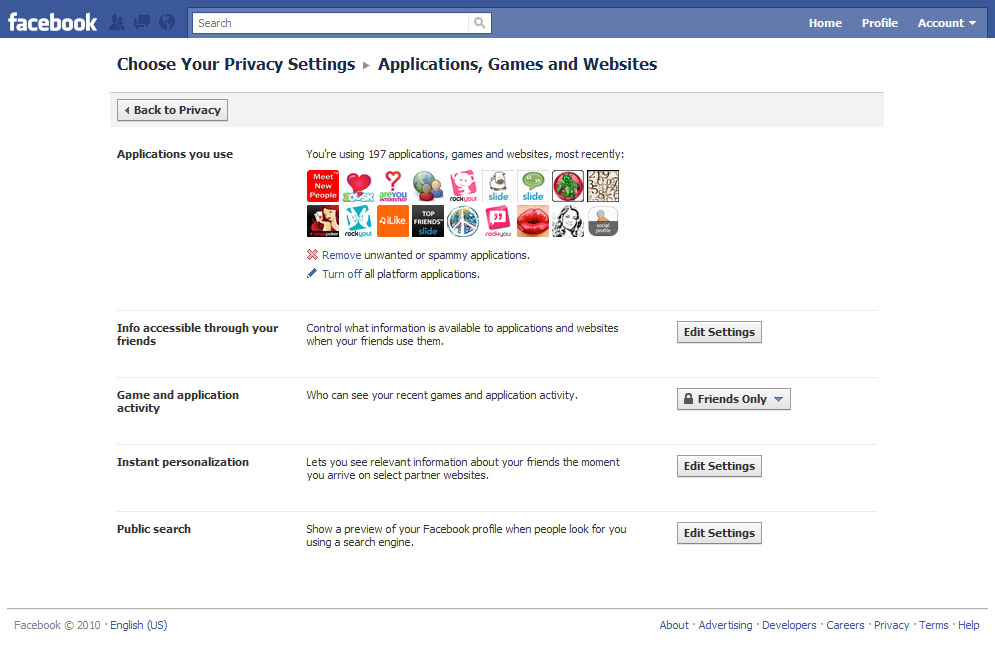Open the teal RockYou hands app icon

tap(358, 221)
